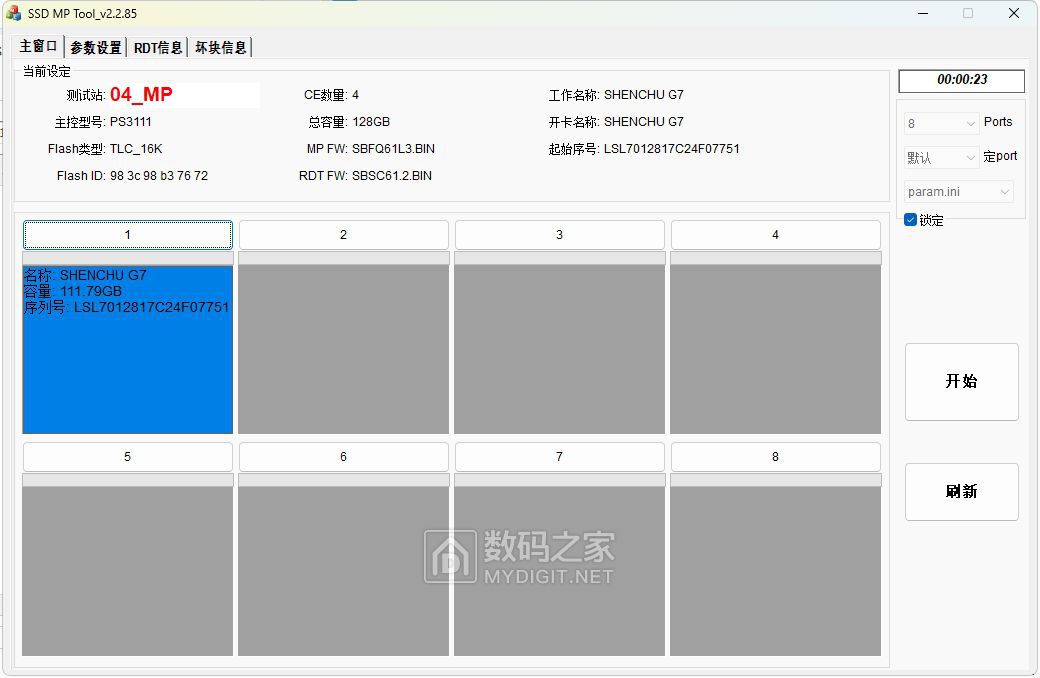Image resolution: width=1040 pixels, height=678 pixels.
Task: Switch to the 主窗口 tab
Action: coord(38,46)
